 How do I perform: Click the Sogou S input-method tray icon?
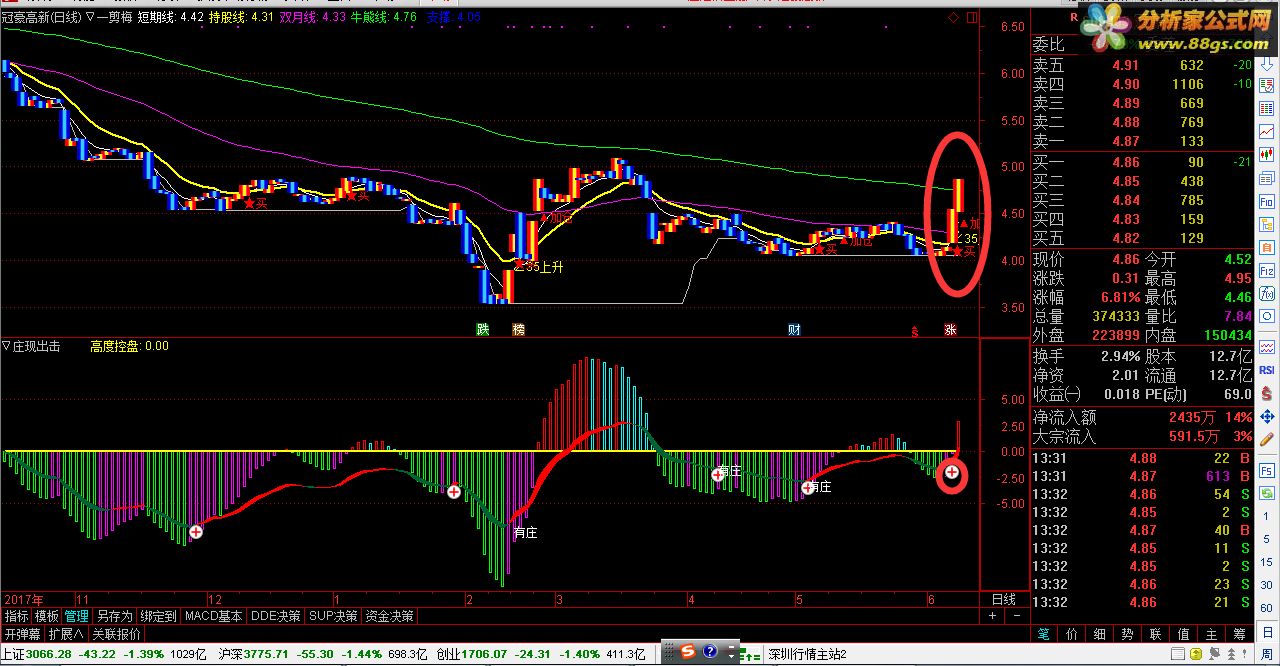688,651
